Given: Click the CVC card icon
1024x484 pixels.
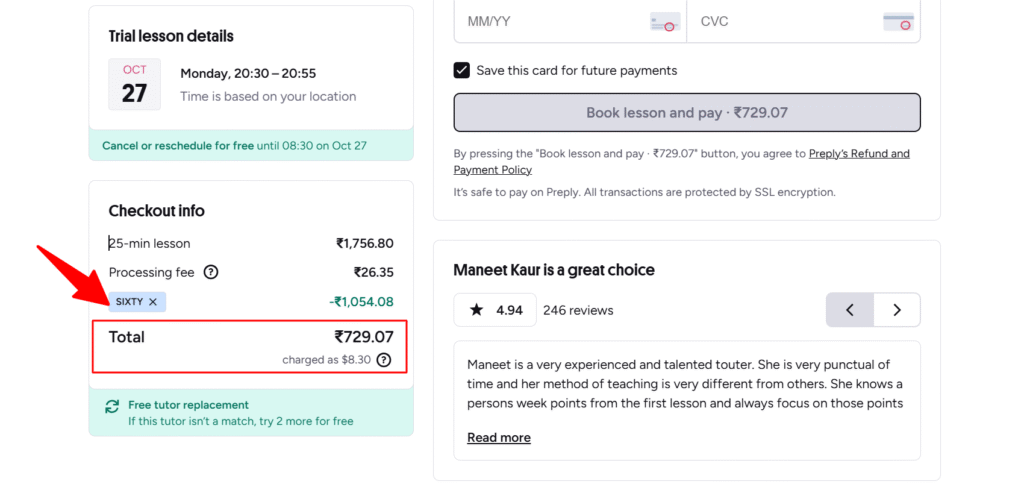Looking at the screenshot, I should point(898,22).
